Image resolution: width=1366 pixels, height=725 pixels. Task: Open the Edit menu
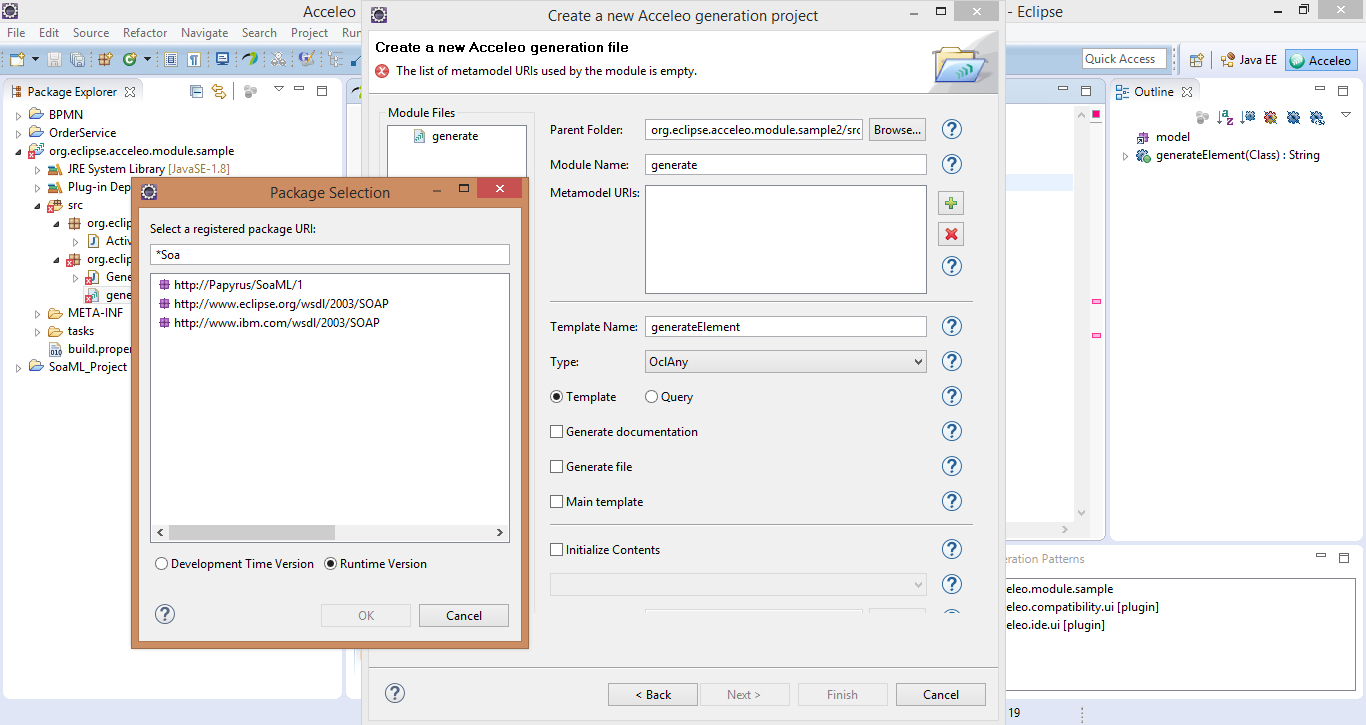click(x=49, y=33)
